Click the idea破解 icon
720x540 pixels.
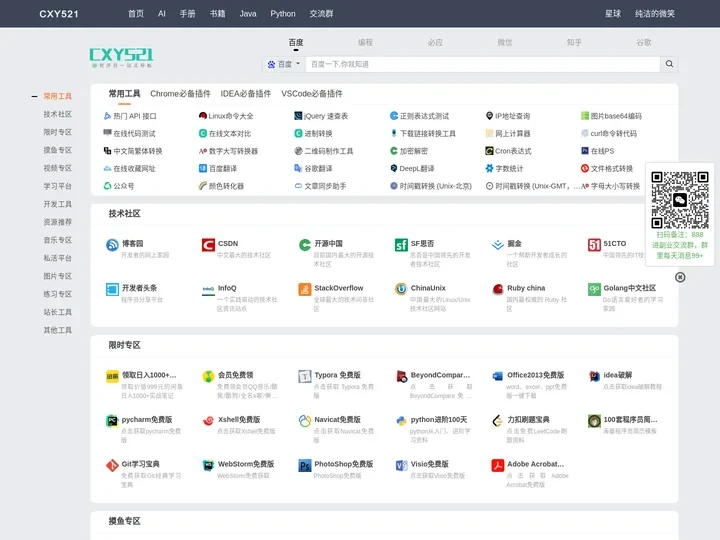594,377
